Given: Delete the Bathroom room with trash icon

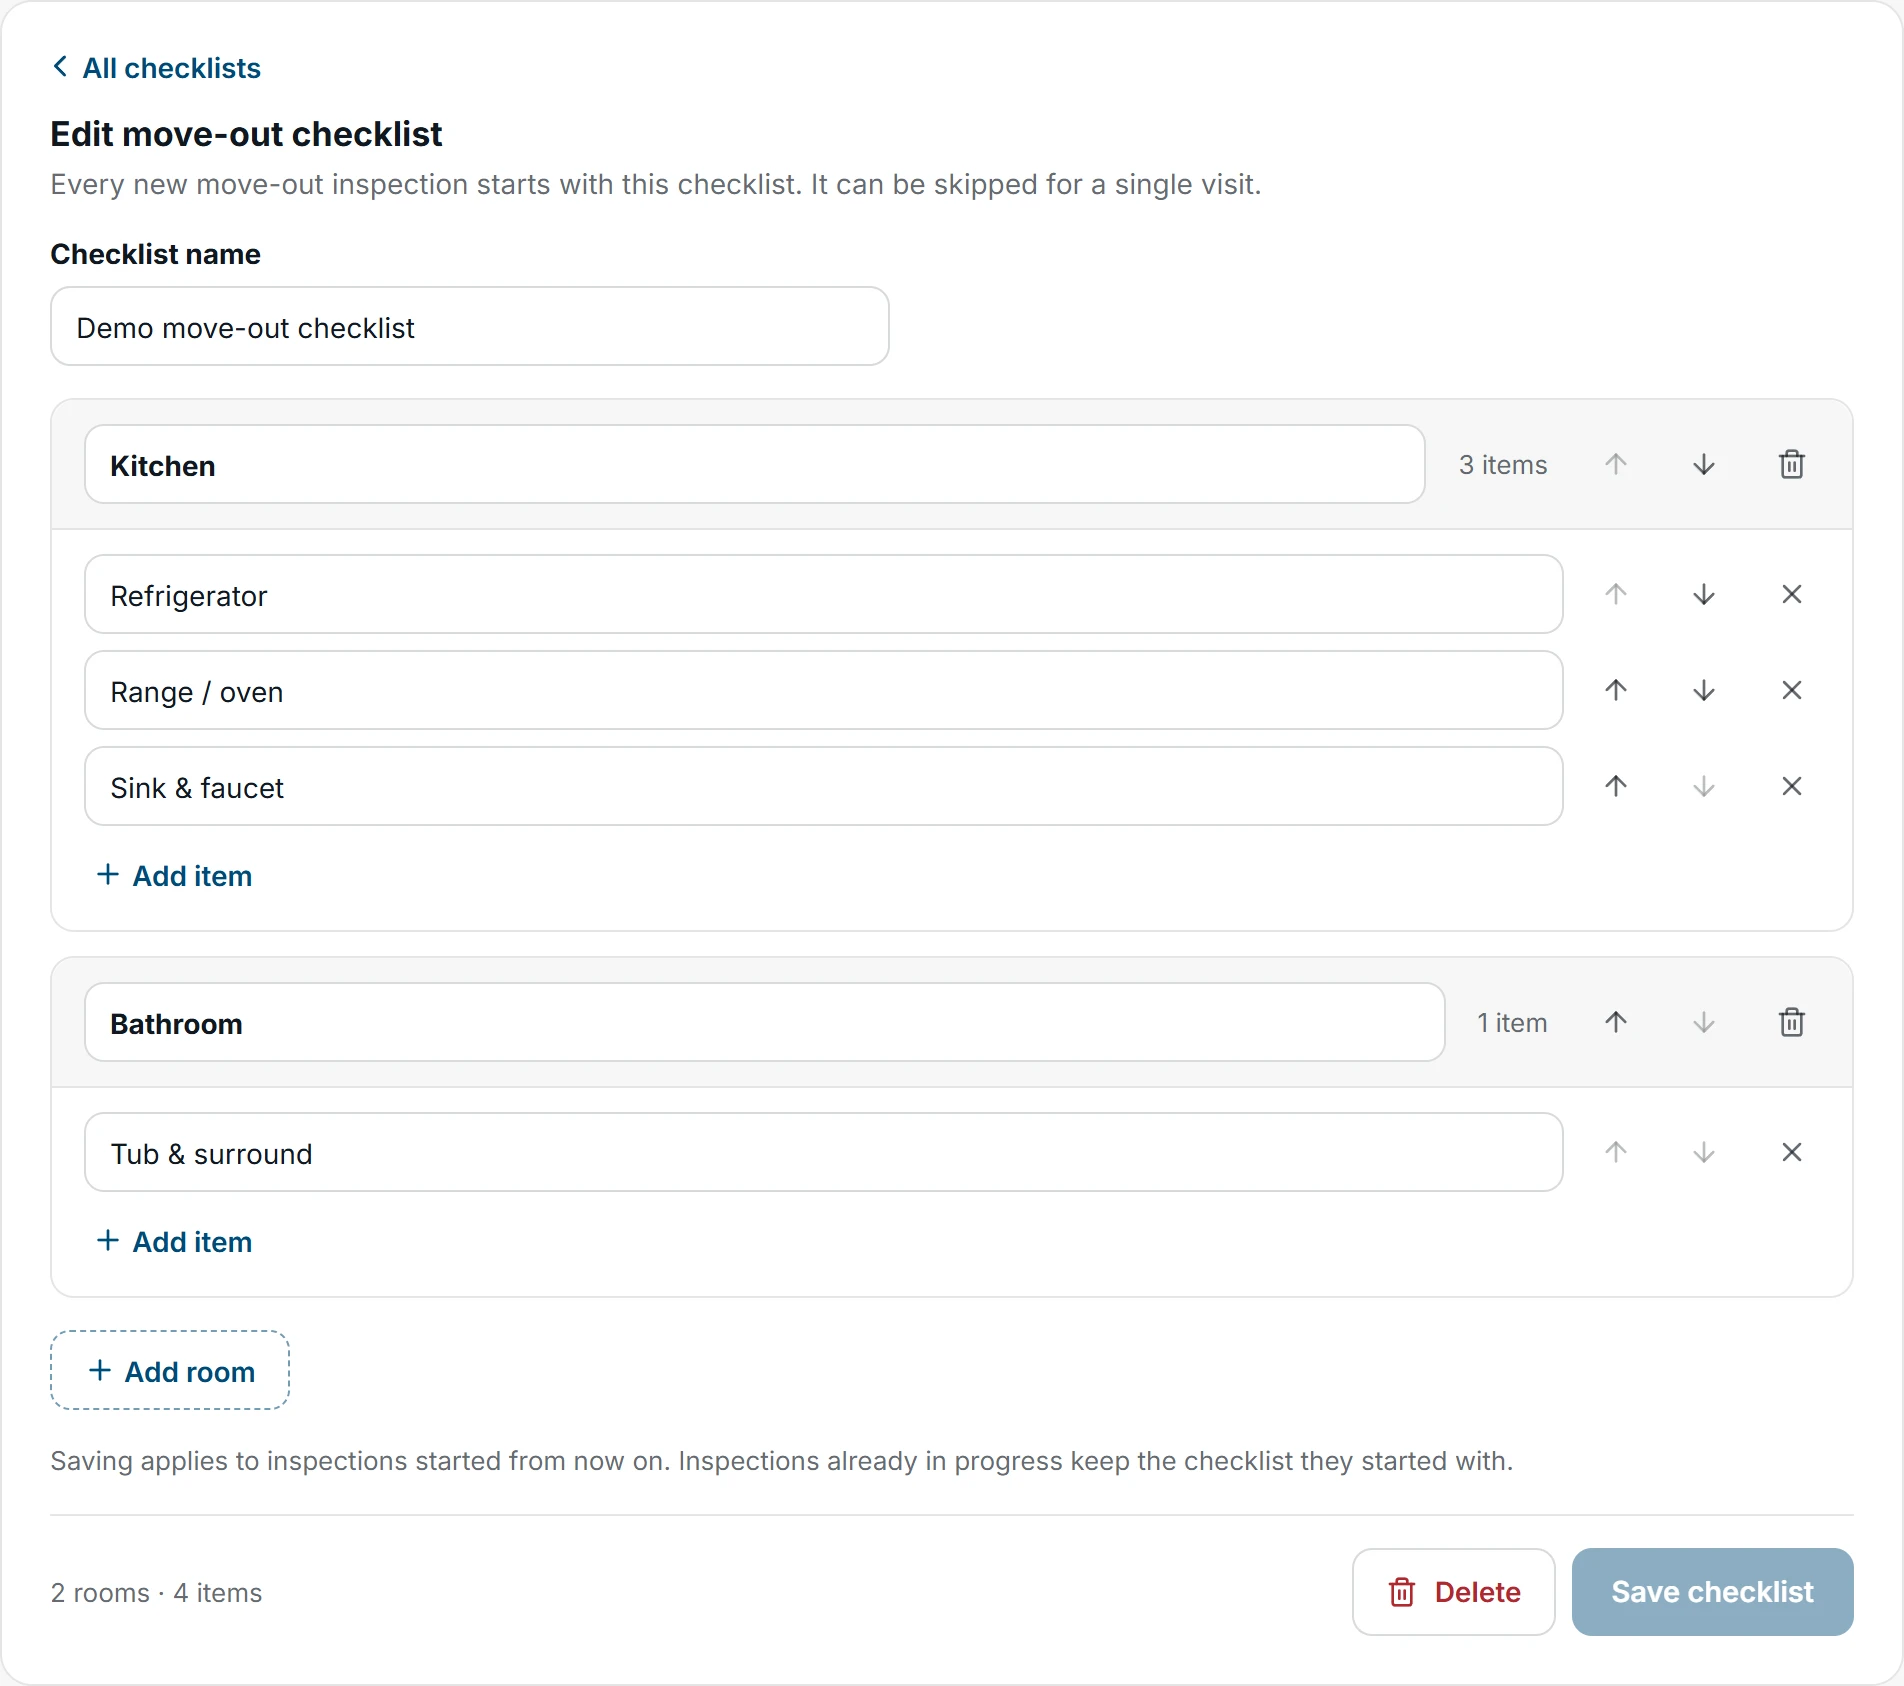Looking at the screenshot, I should pyautogui.click(x=1792, y=1022).
